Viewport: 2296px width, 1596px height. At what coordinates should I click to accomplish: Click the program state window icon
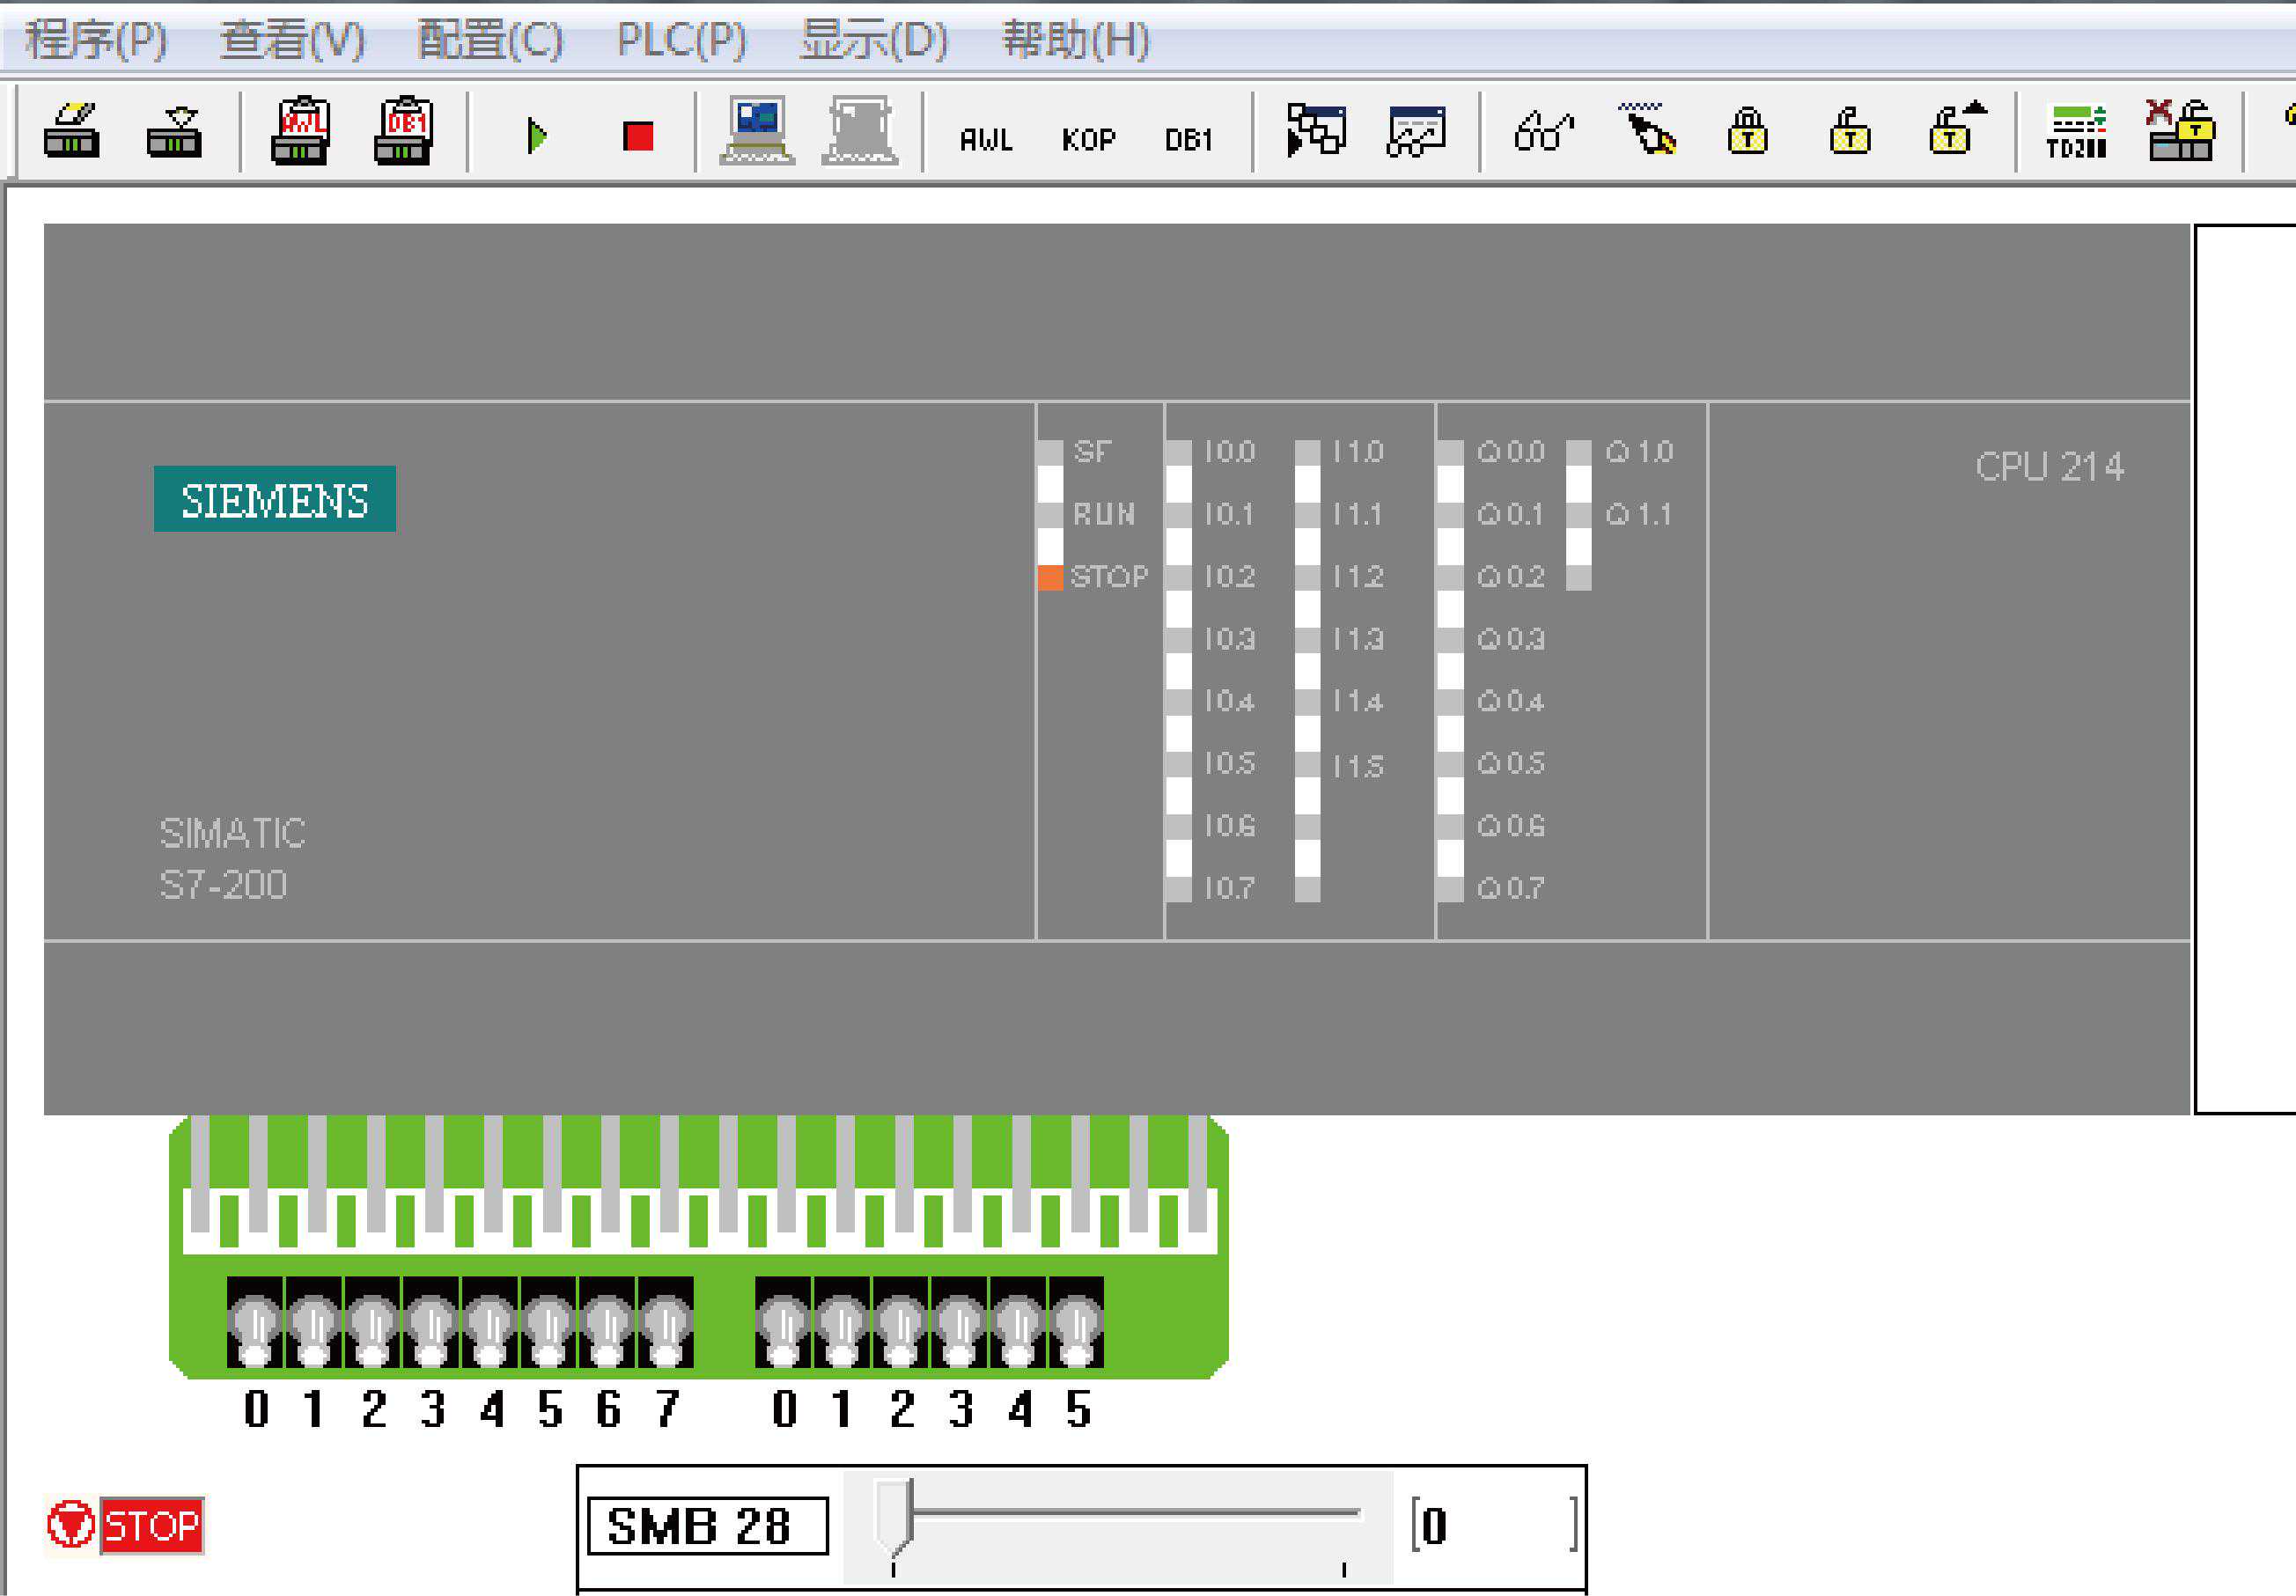[1316, 131]
